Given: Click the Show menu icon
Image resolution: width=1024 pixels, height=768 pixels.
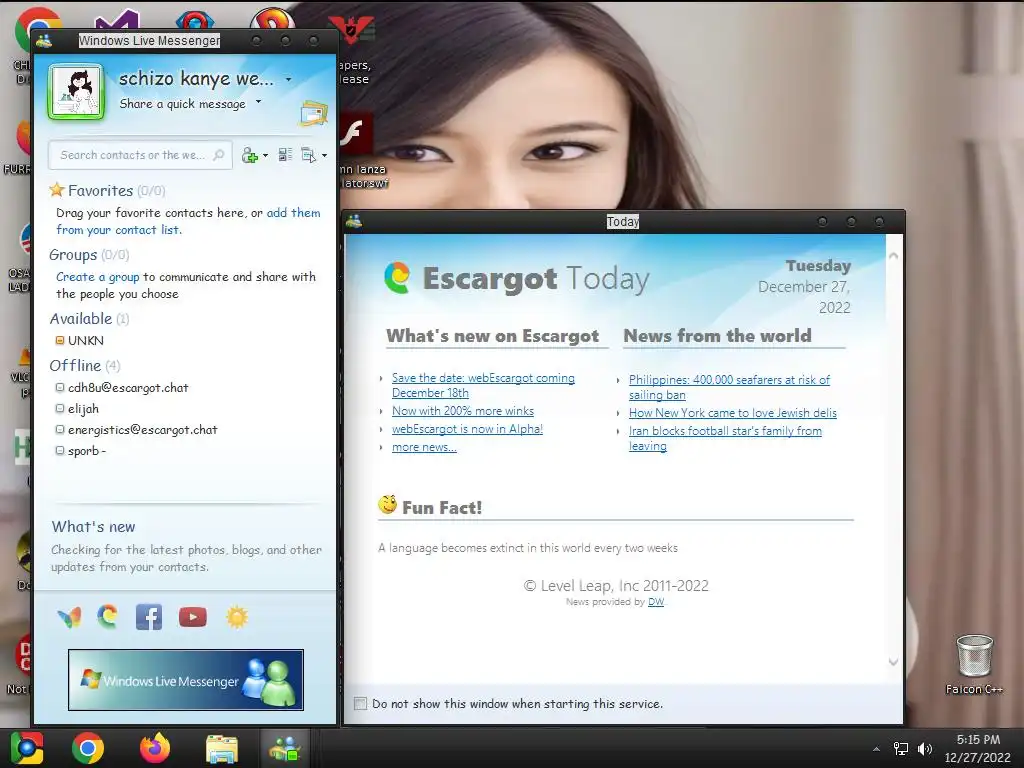Looking at the screenshot, I should click(308, 155).
